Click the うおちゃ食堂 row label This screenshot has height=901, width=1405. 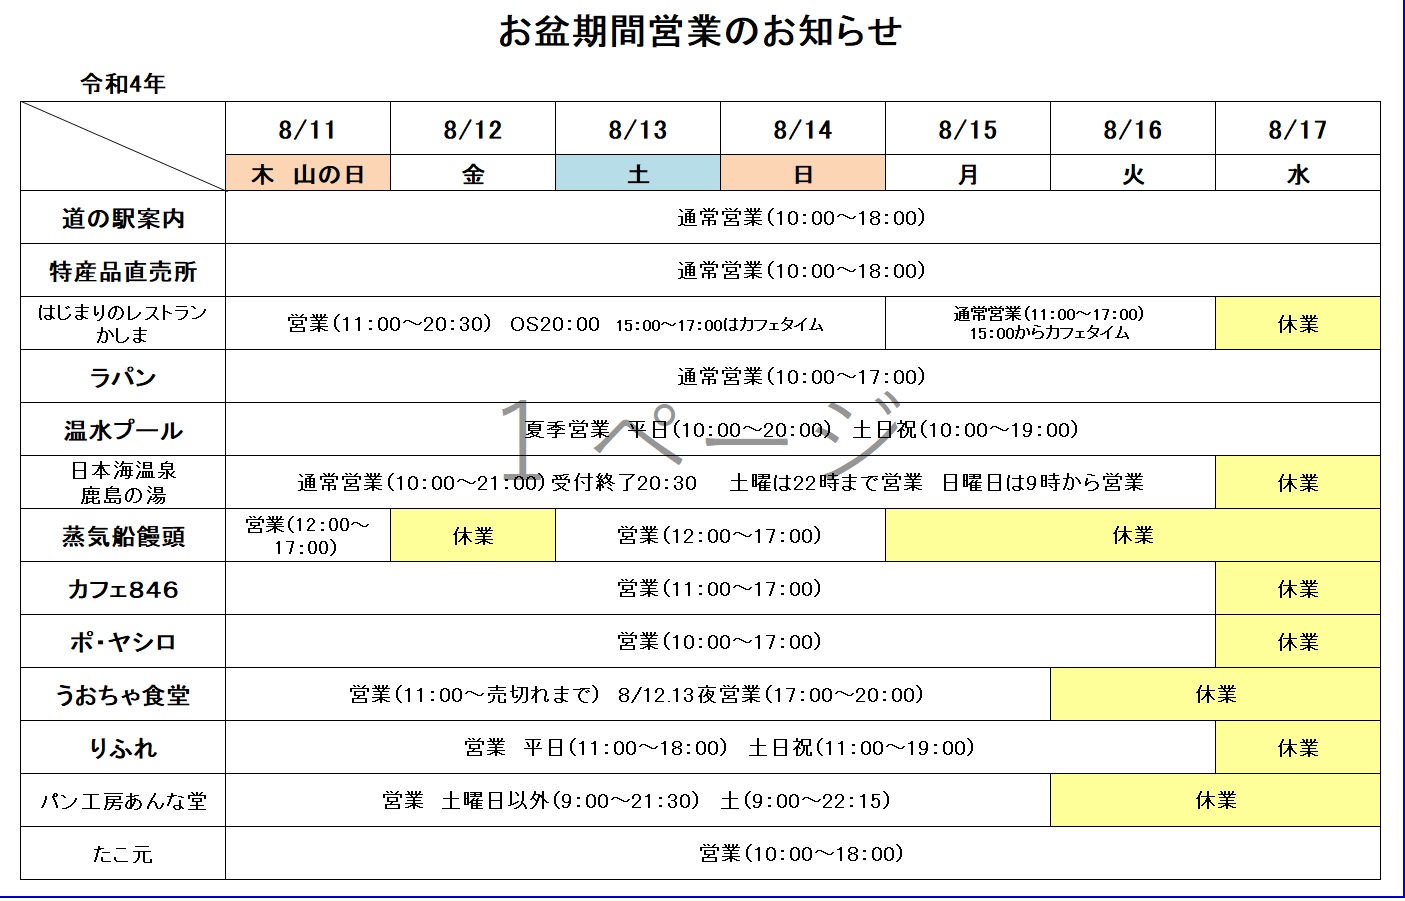click(123, 695)
